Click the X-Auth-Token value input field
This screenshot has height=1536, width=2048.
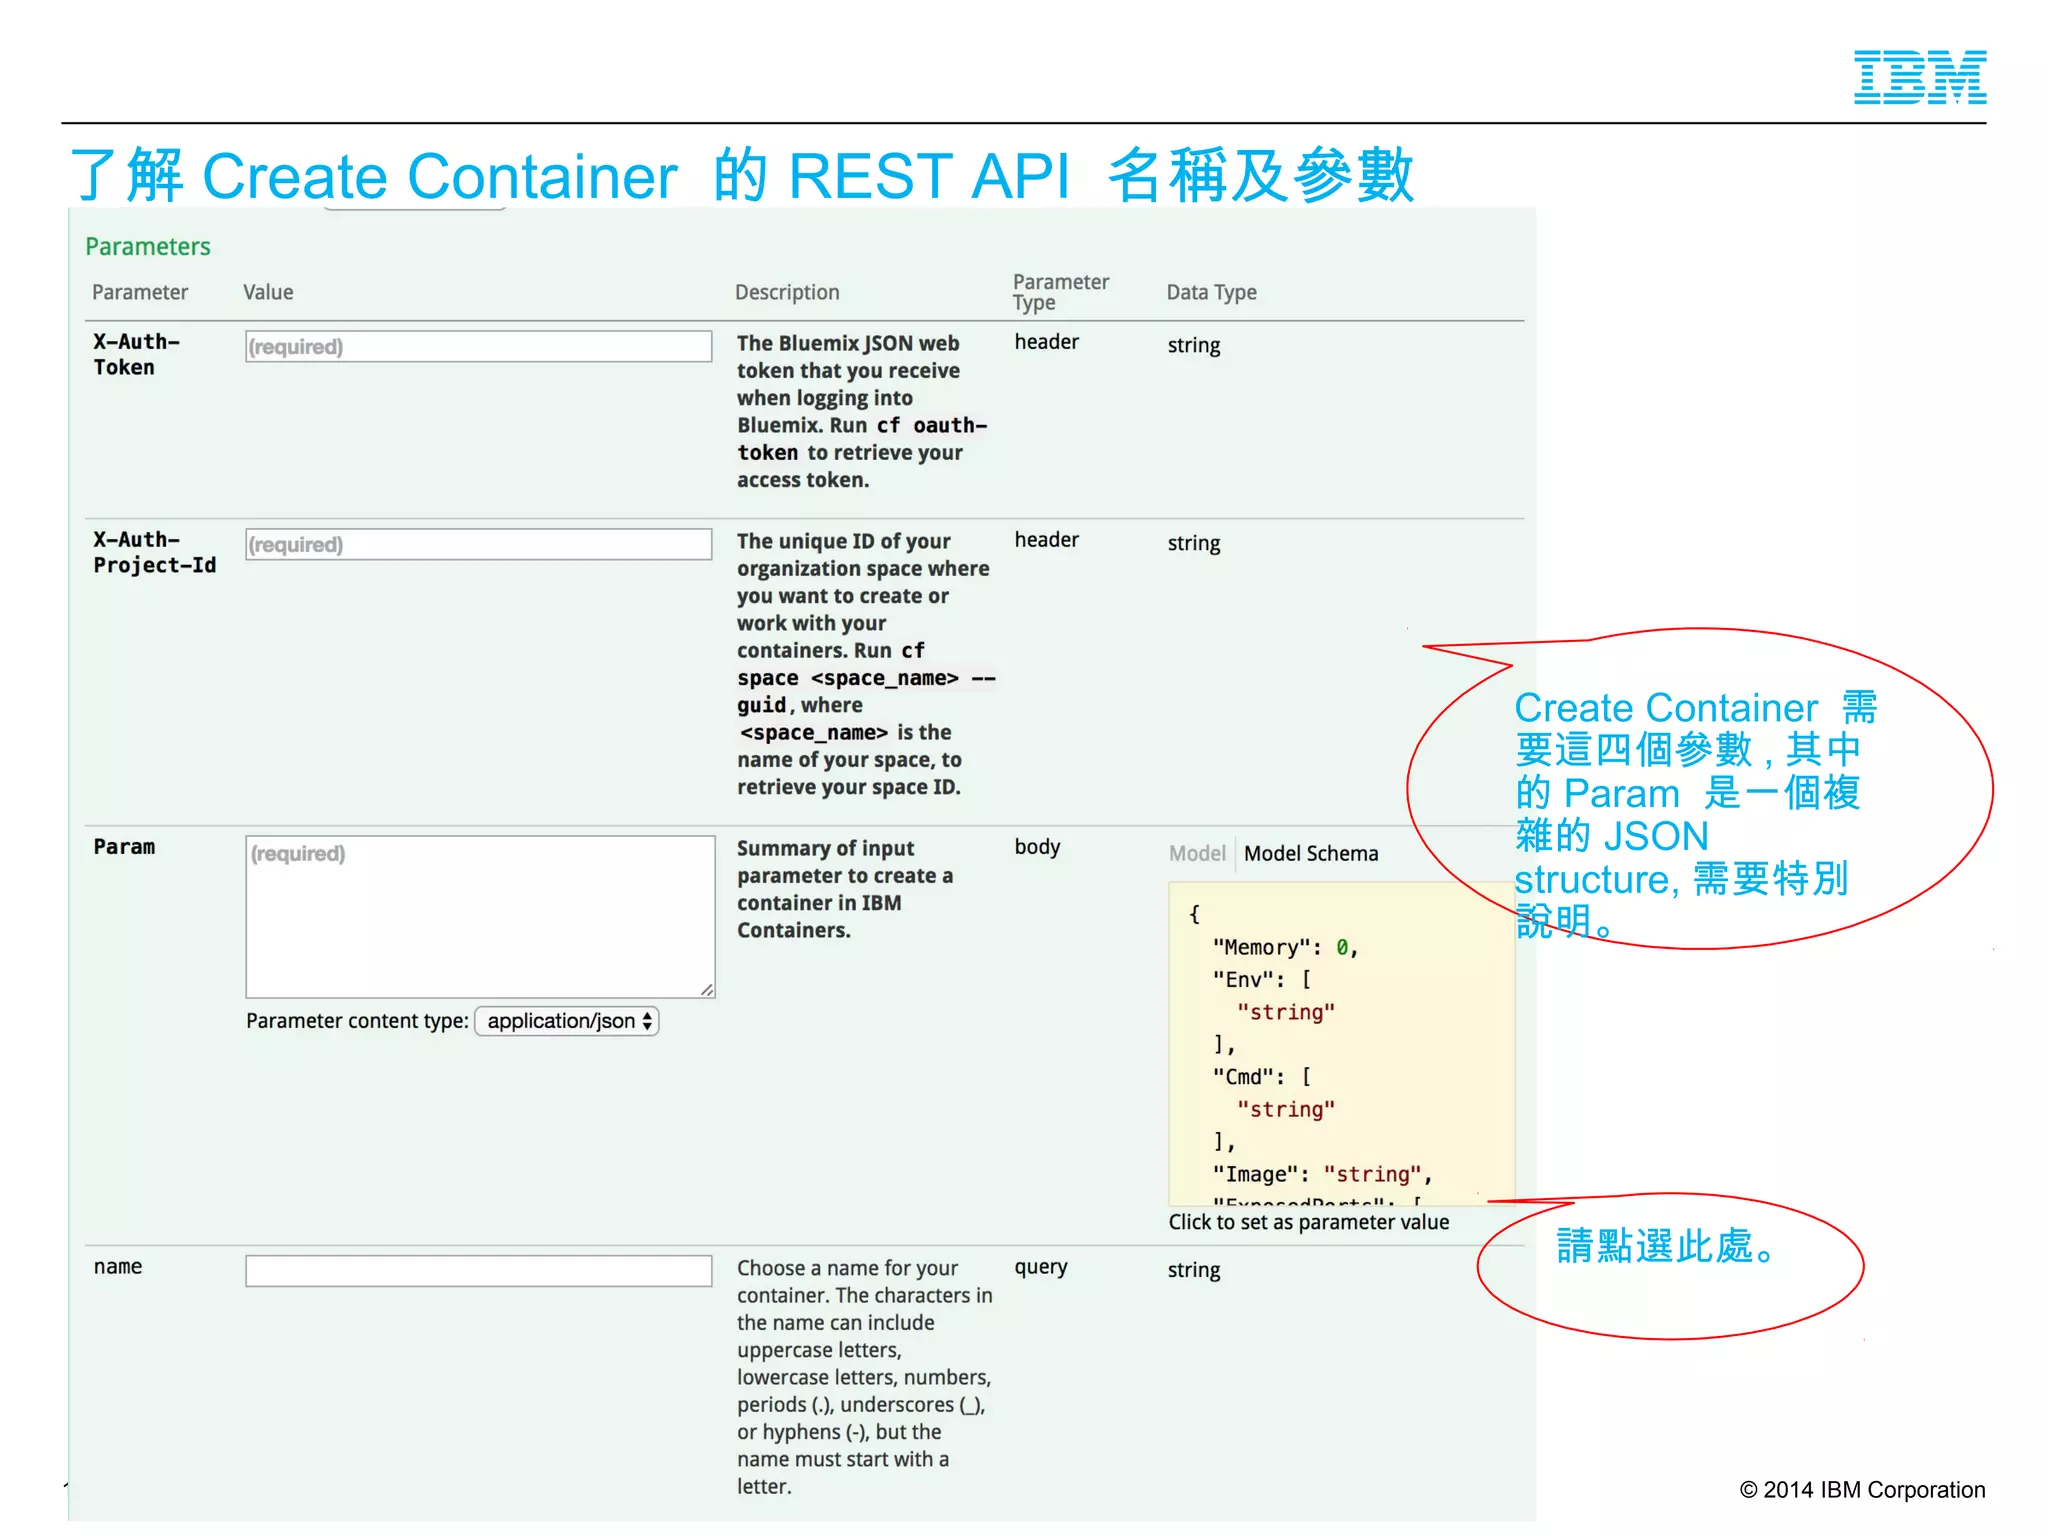click(x=479, y=347)
